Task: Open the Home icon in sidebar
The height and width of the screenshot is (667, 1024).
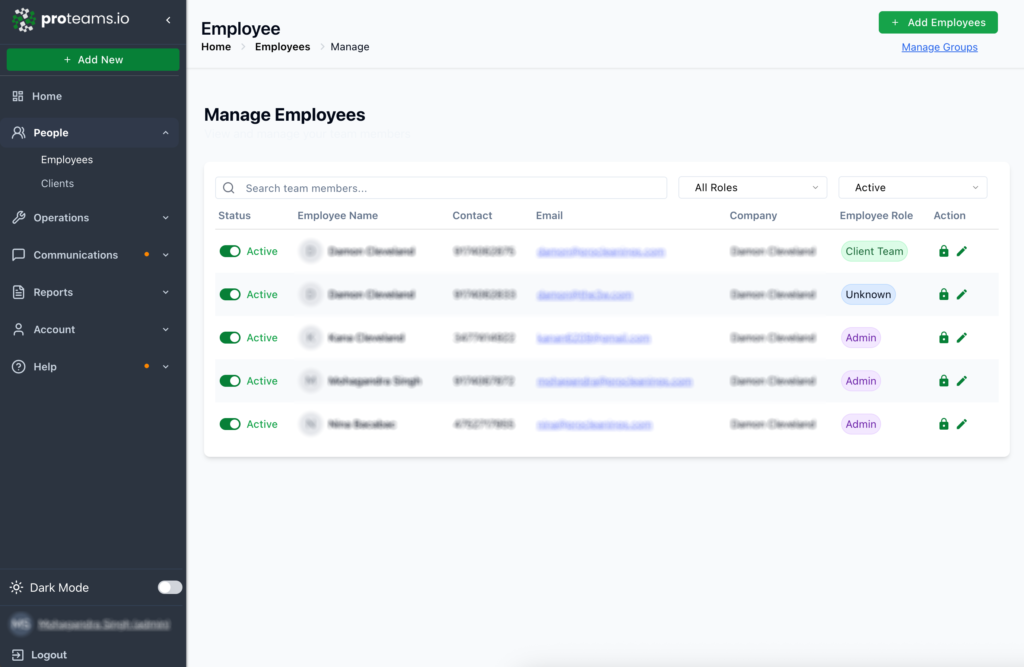Action: 17,96
